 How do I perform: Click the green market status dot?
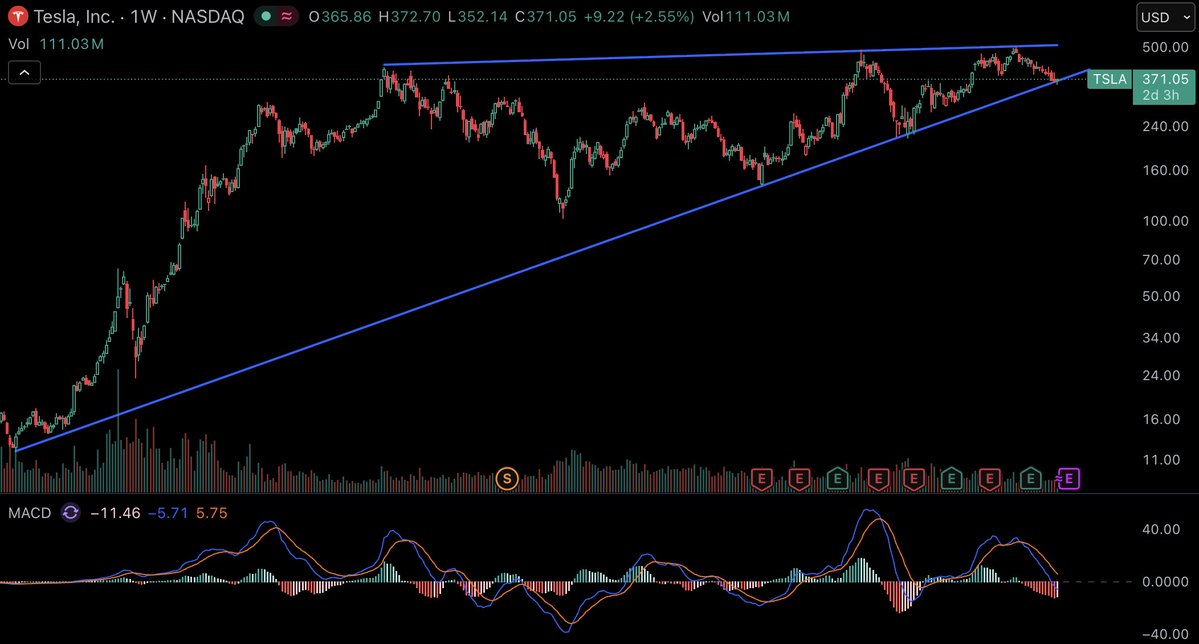pos(266,16)
